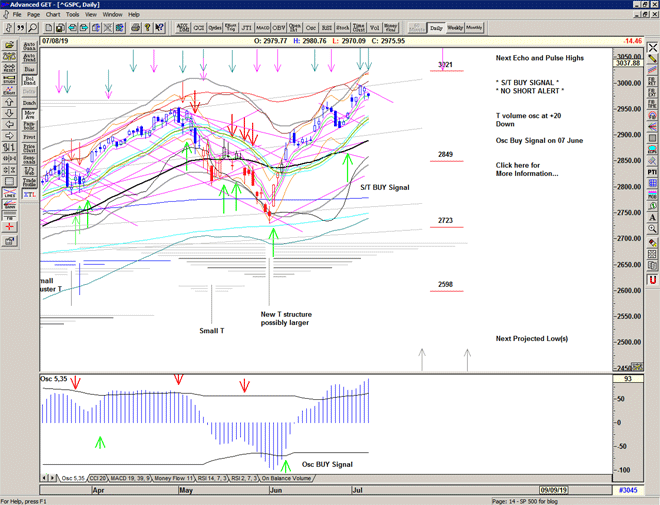The width and height of the screenshot is (660, 505).
Task: Click the PTI button on right toolbar
Action: (x=652, y=172)
